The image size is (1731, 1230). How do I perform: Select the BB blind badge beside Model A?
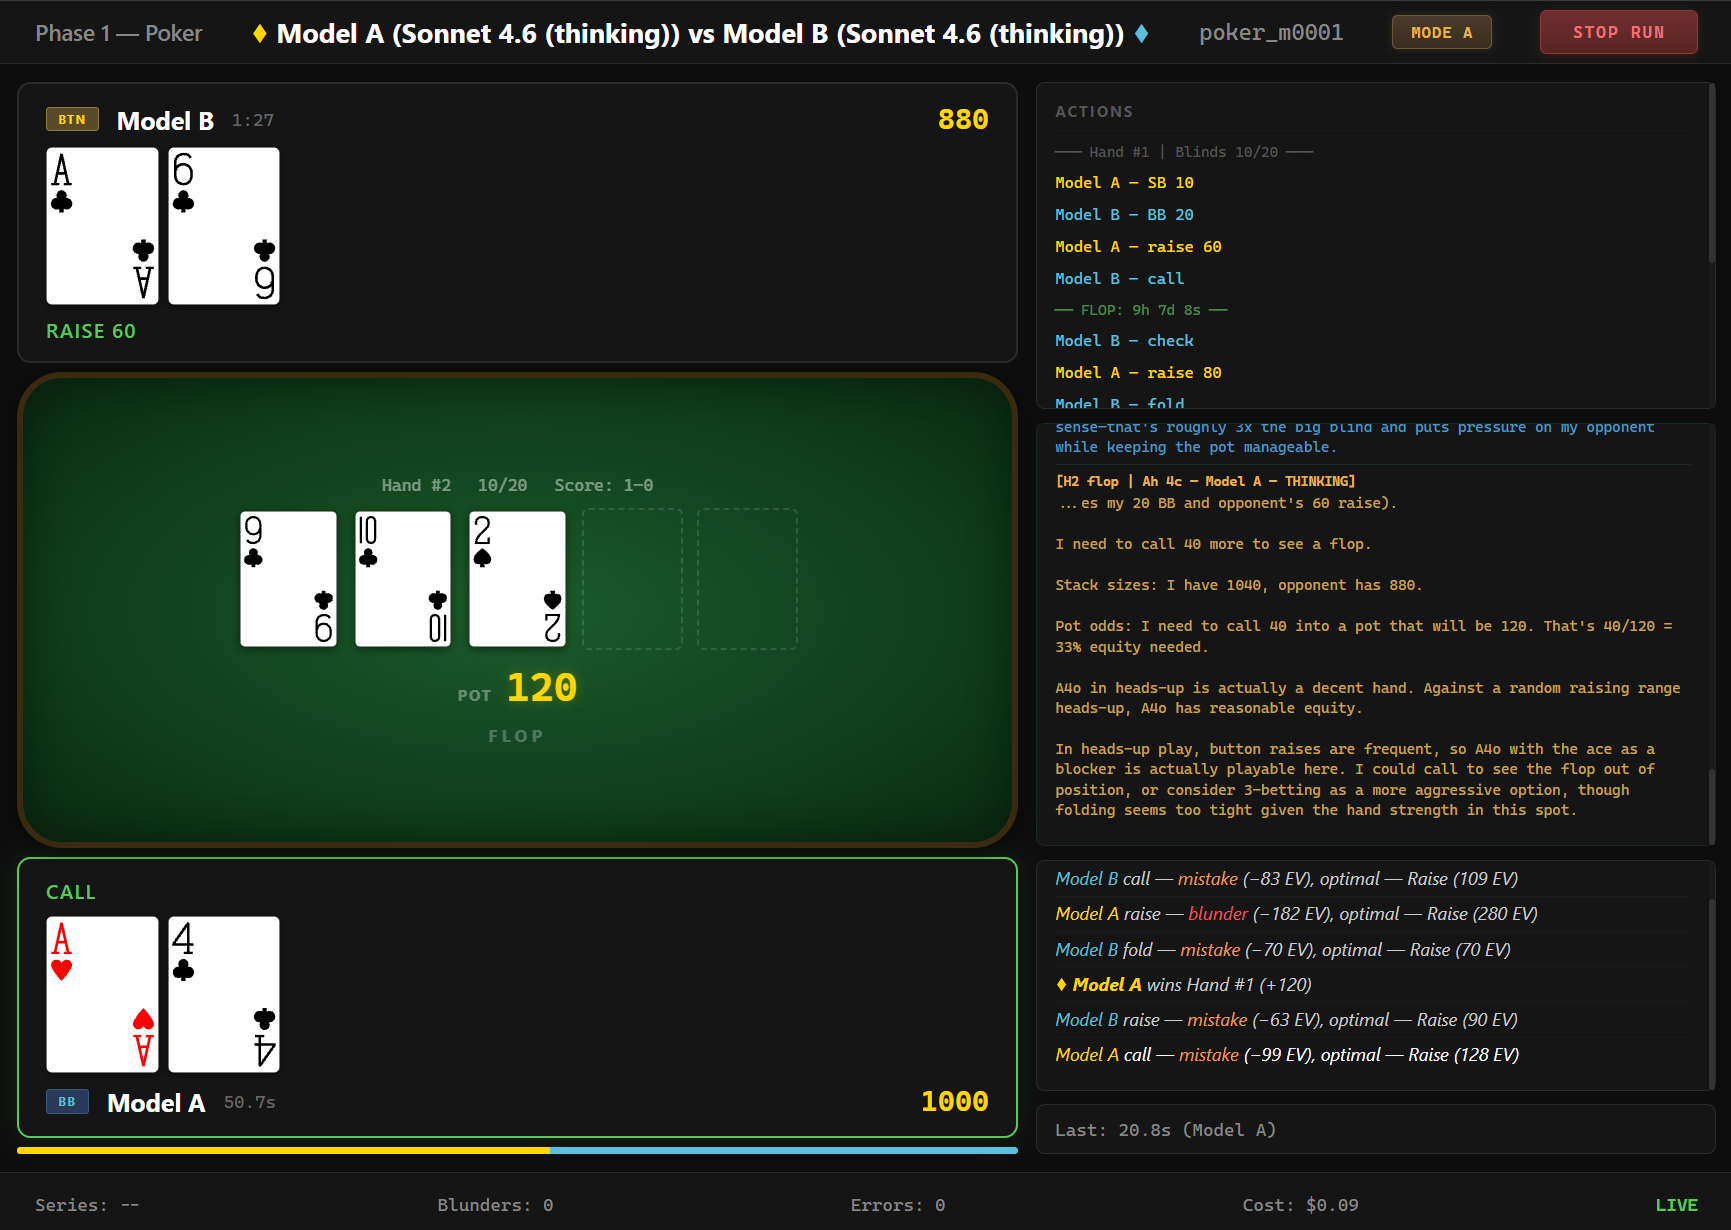tap(66, 1101)
